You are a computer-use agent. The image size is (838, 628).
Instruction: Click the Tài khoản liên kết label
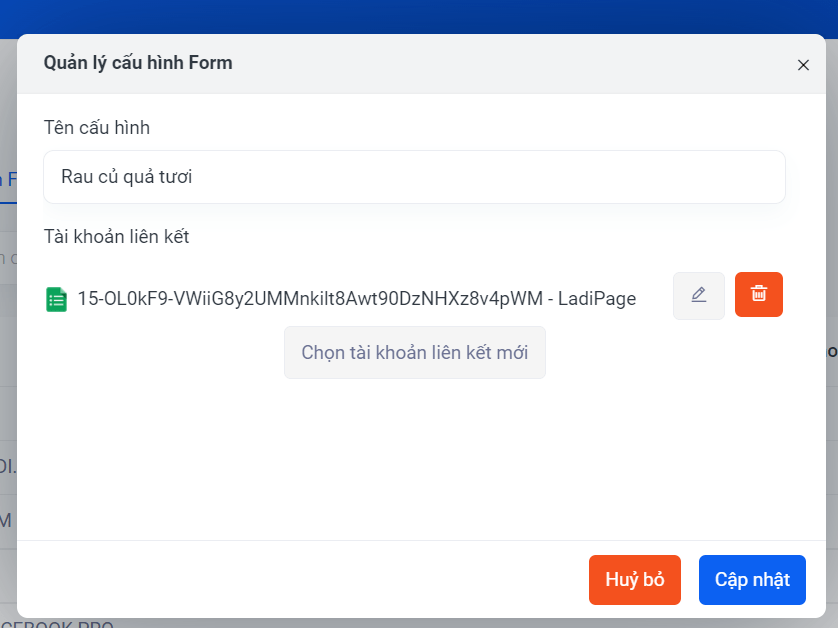(117, 236)
